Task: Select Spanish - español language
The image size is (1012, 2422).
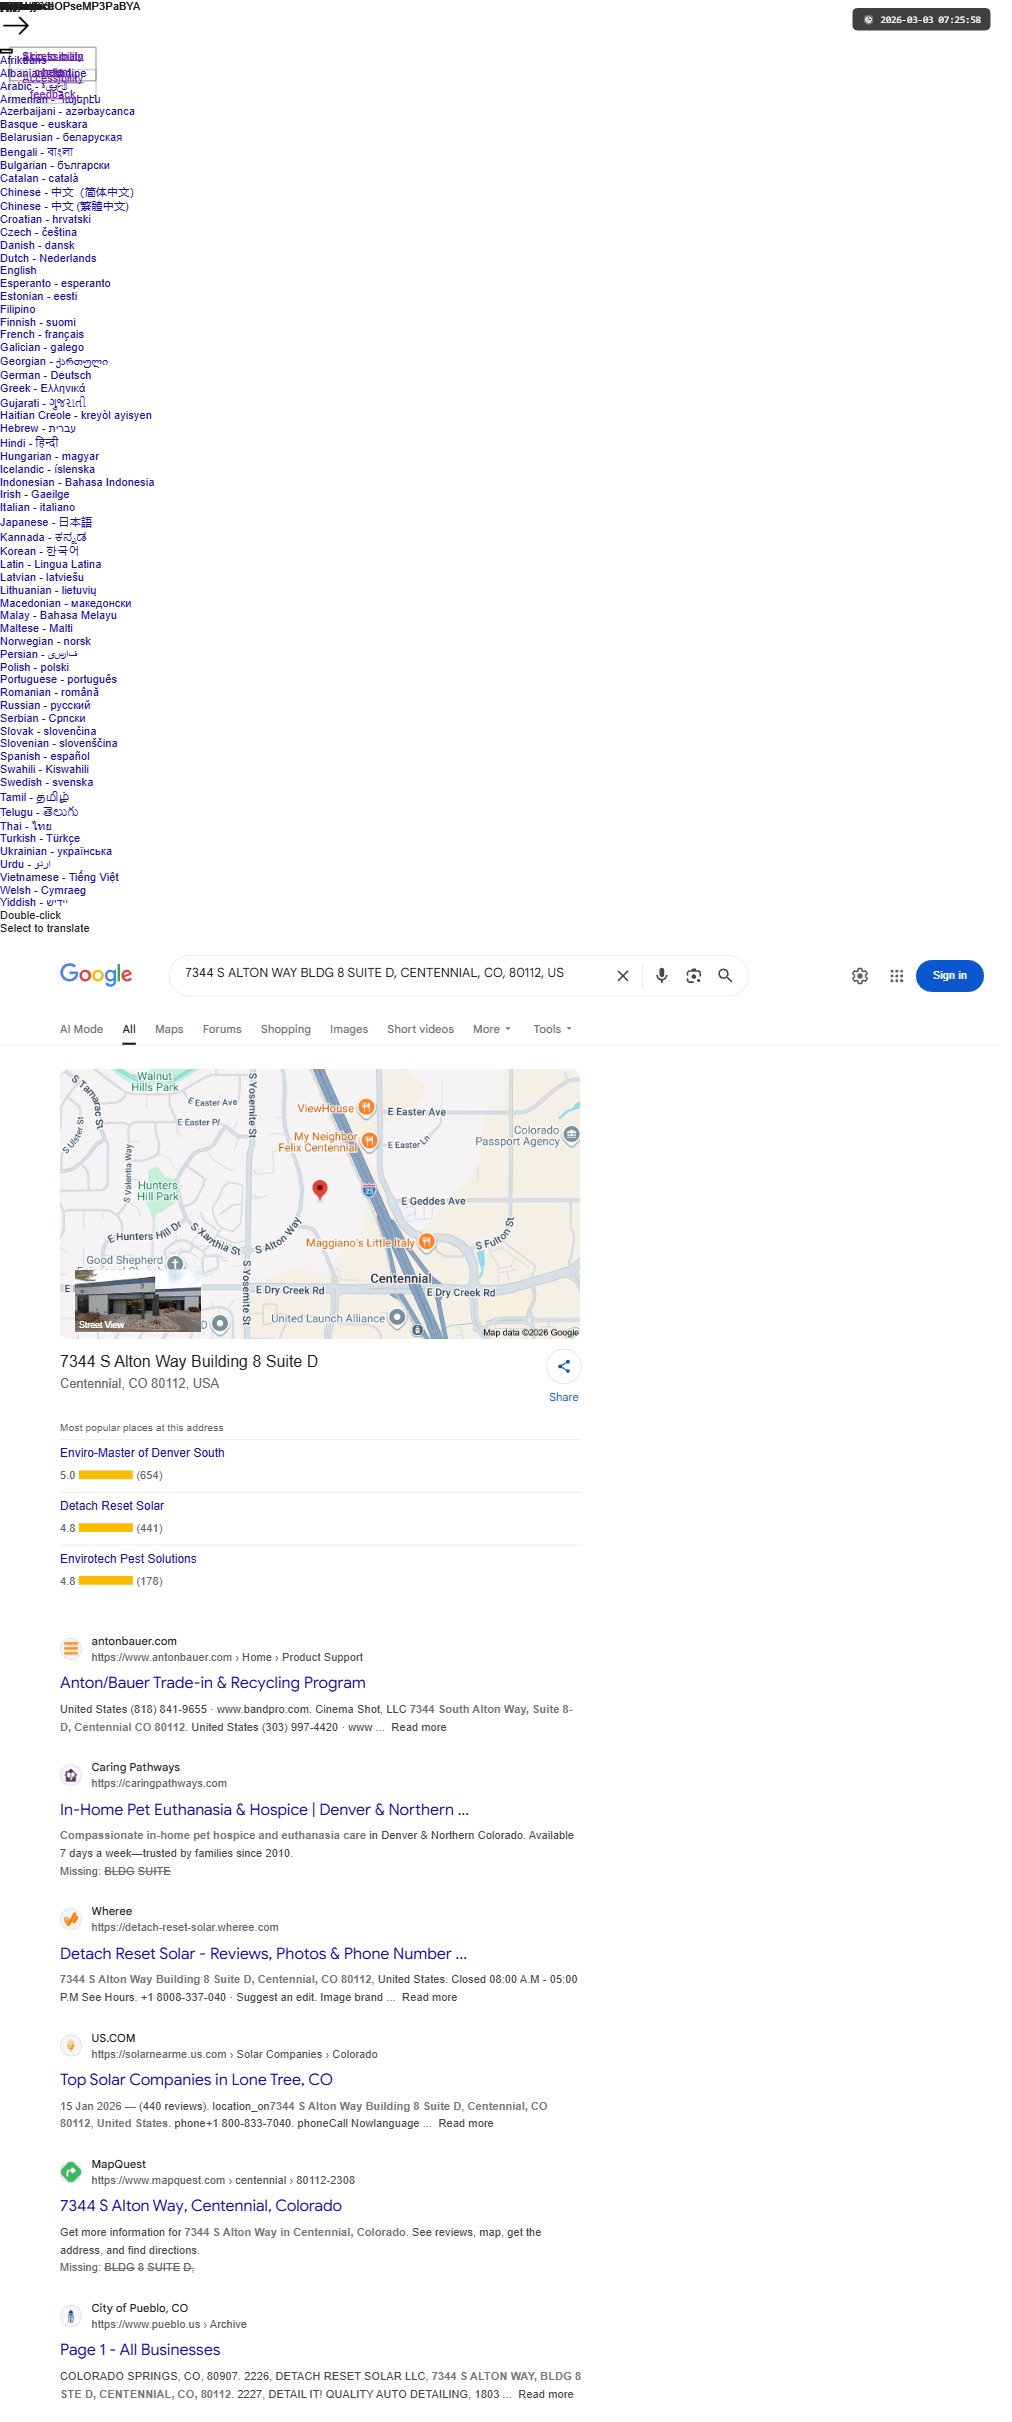Action: click(45, 757)
